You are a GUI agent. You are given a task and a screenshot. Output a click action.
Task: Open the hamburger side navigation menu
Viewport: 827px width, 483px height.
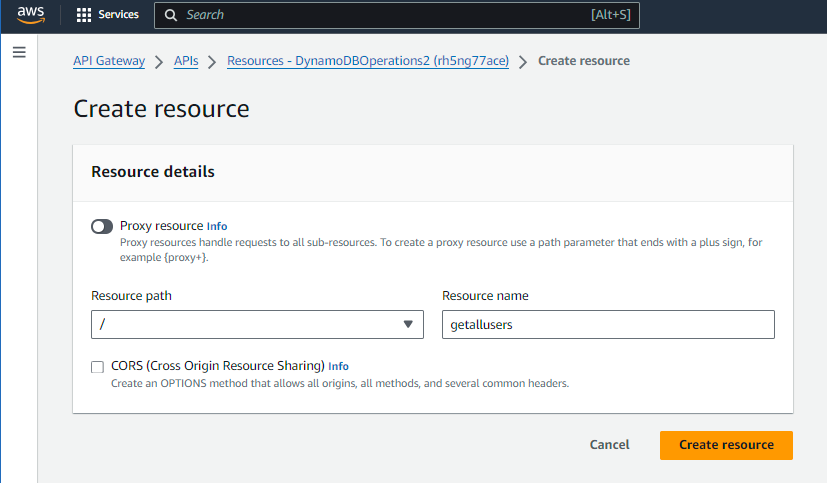pyautogui.click(x=19, y=52)
